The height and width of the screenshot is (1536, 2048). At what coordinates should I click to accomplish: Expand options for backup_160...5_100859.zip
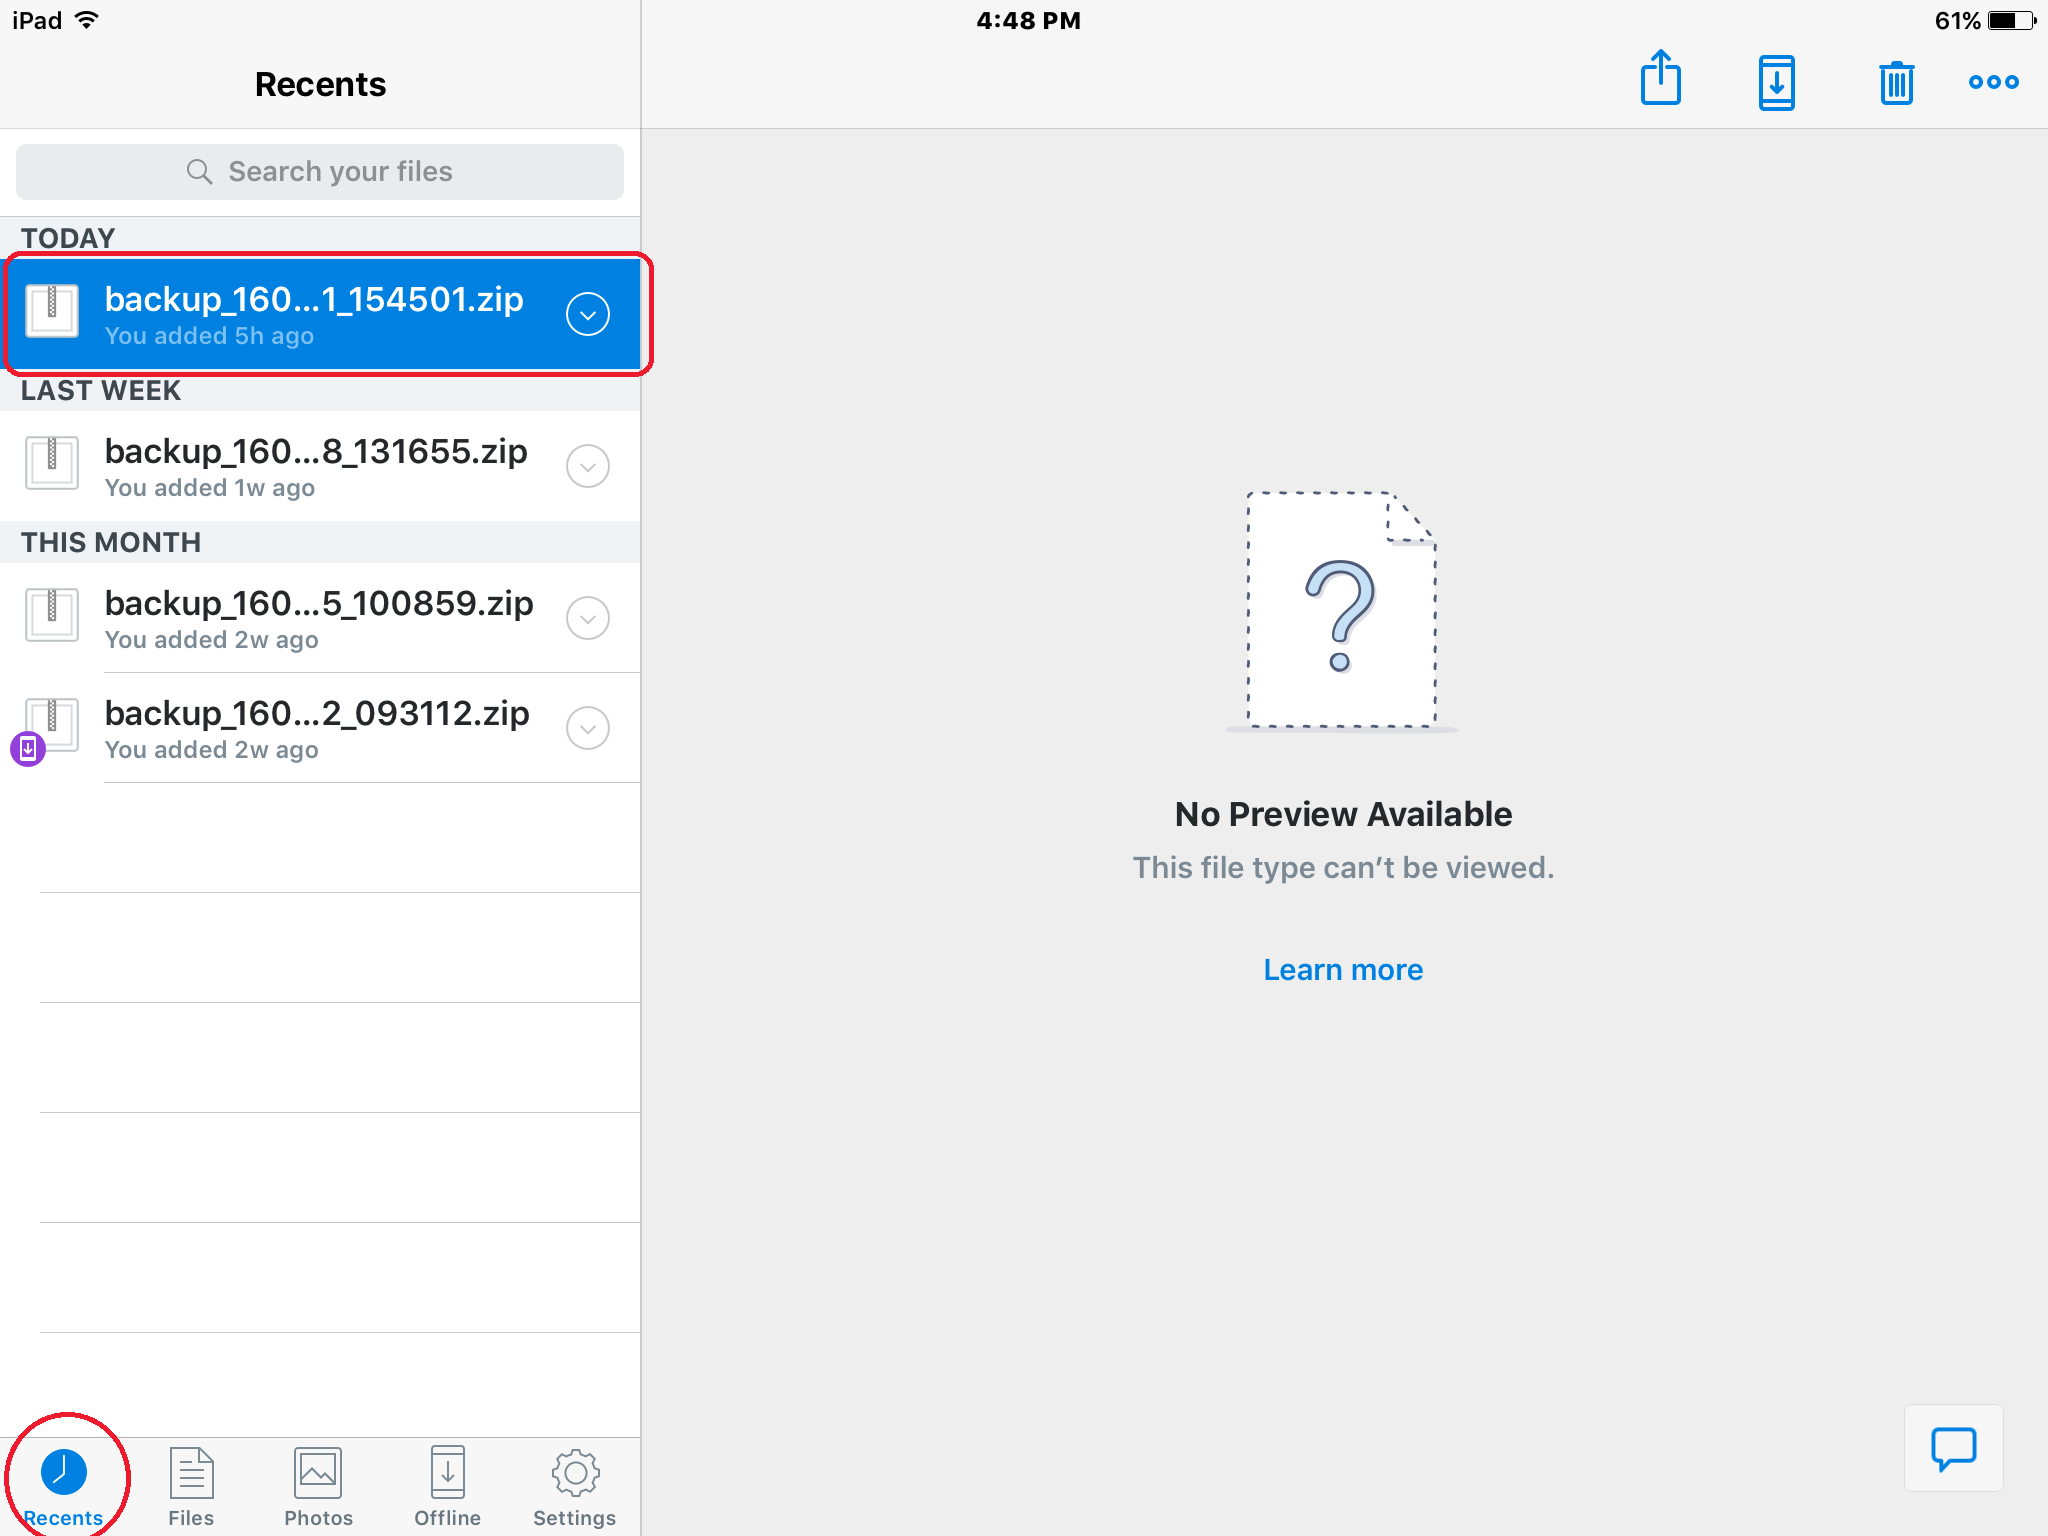point(588,618)
